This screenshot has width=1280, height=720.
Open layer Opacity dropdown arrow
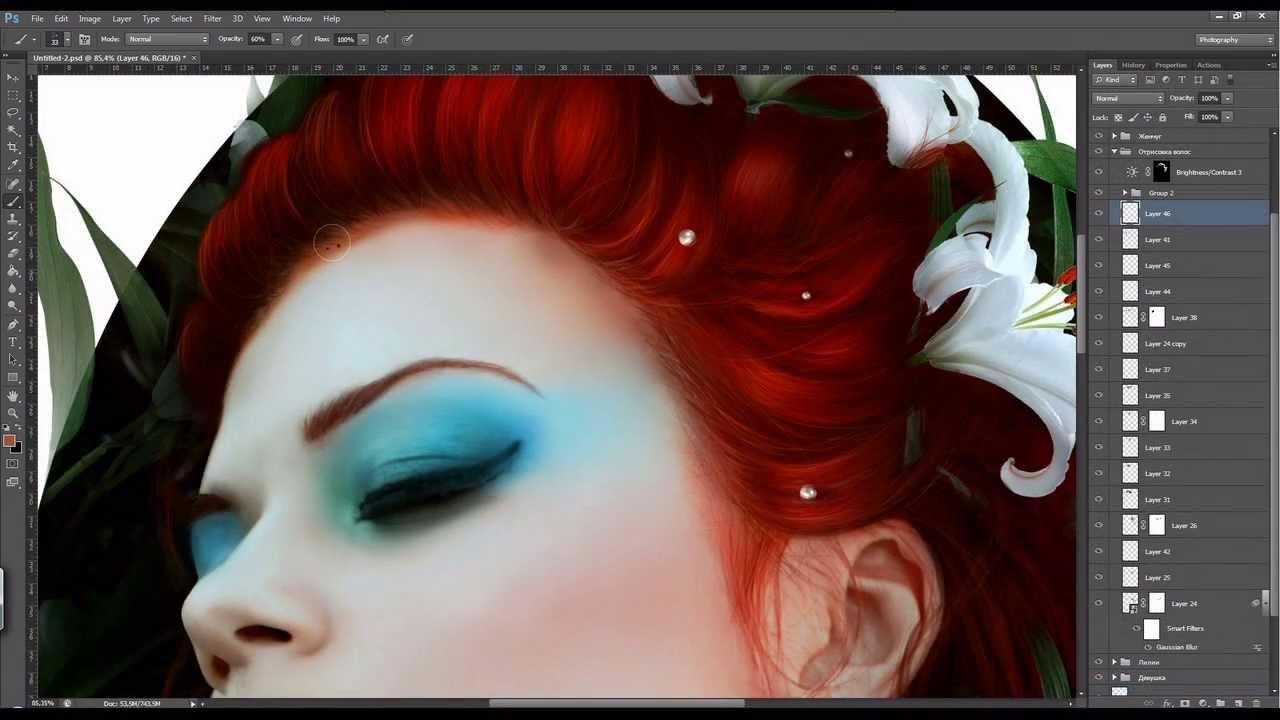[x=1227, y=98]
